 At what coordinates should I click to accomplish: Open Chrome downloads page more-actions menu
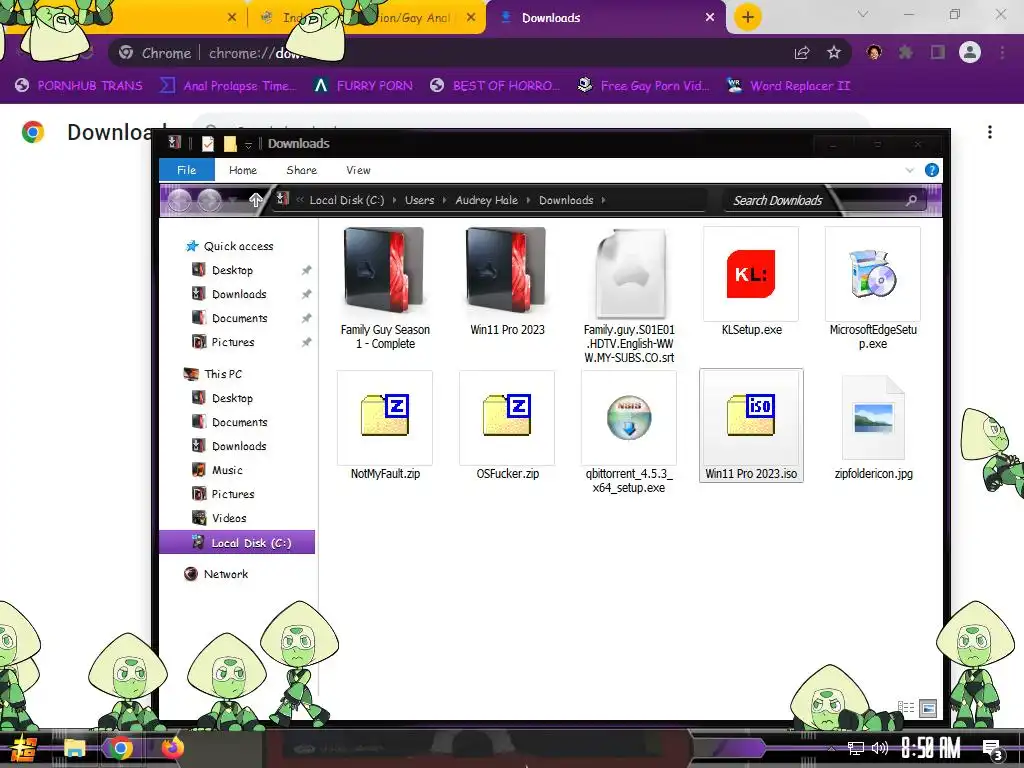click(990, 132)
